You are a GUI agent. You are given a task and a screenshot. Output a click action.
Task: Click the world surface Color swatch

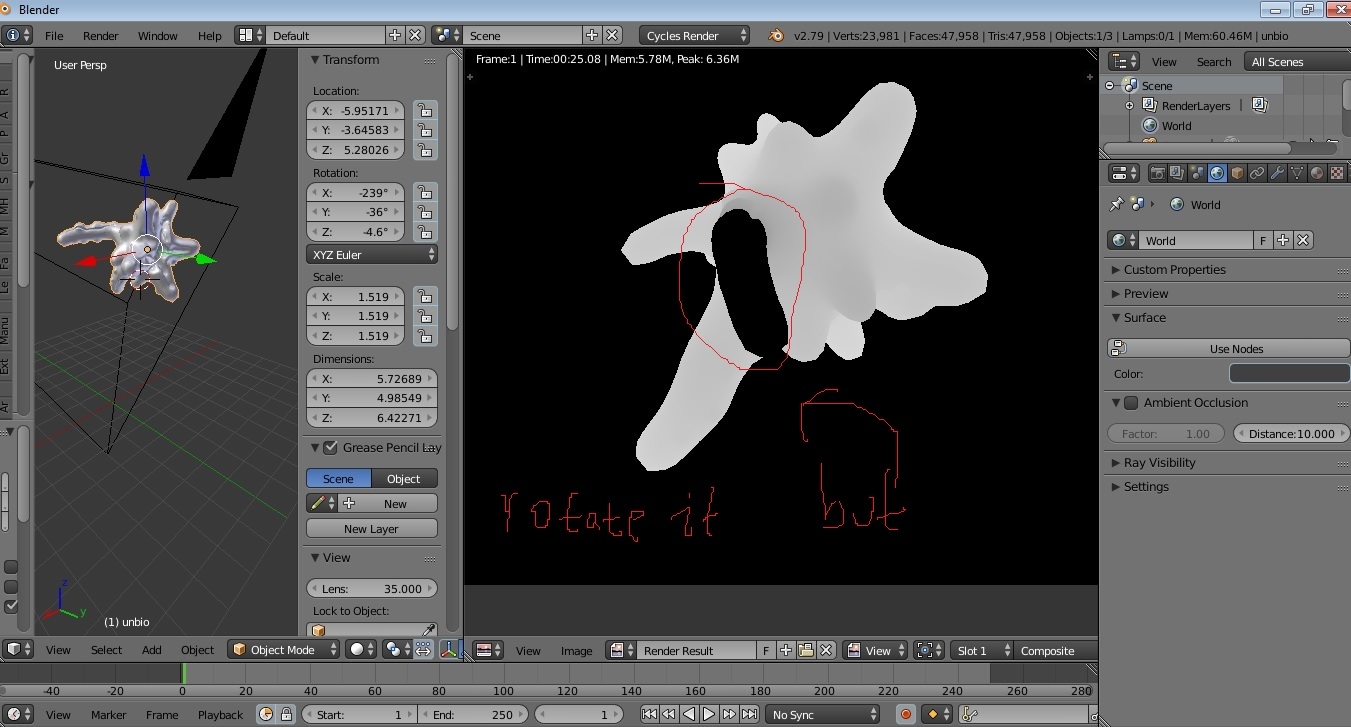click(x=1288, y=374)
